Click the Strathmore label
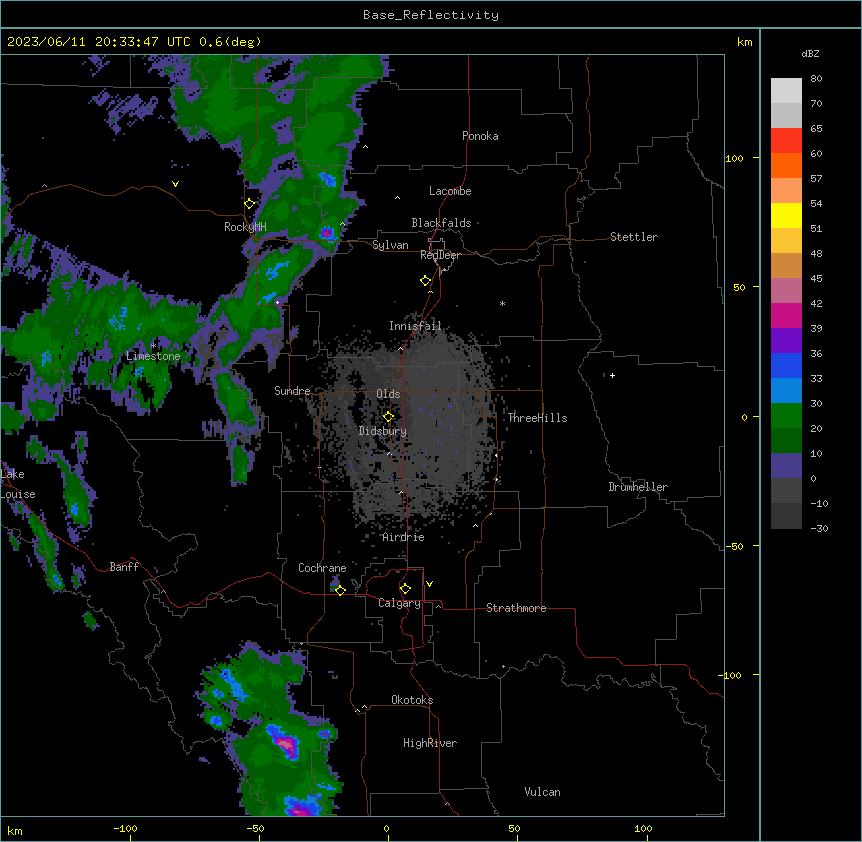 tap(516, 608)
